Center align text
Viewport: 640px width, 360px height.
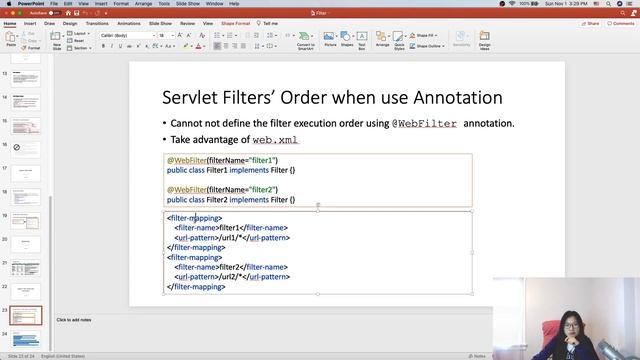pos(226,46)
